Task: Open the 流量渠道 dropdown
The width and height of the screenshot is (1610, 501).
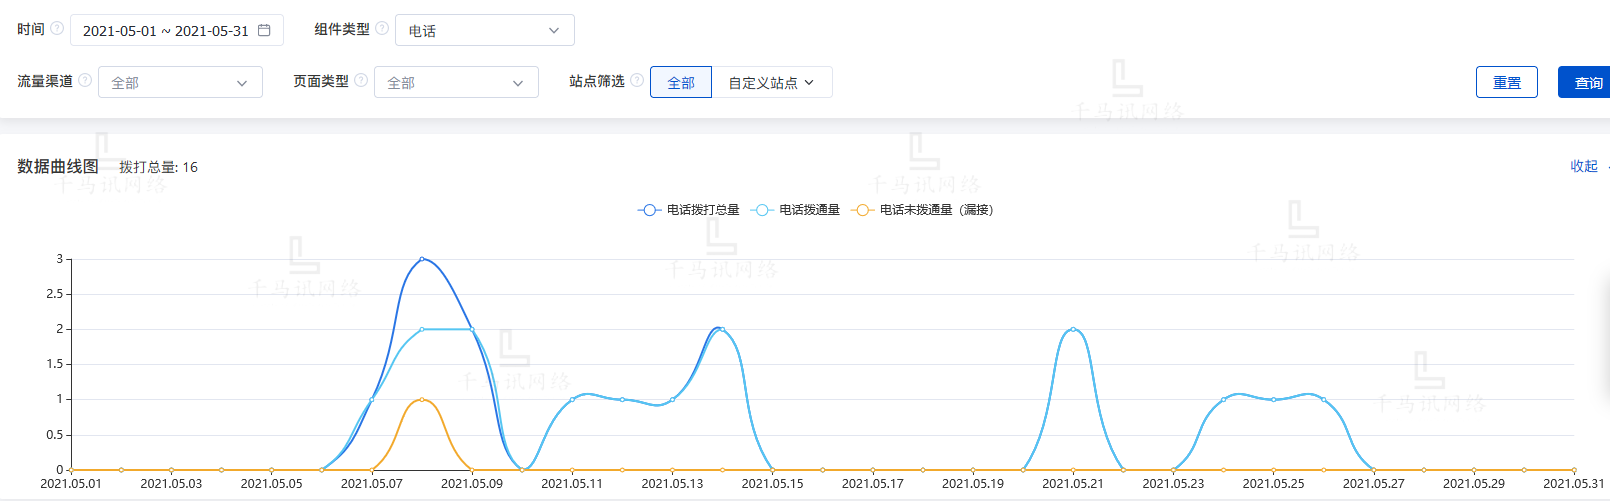Action: click(x=180, y=83)
